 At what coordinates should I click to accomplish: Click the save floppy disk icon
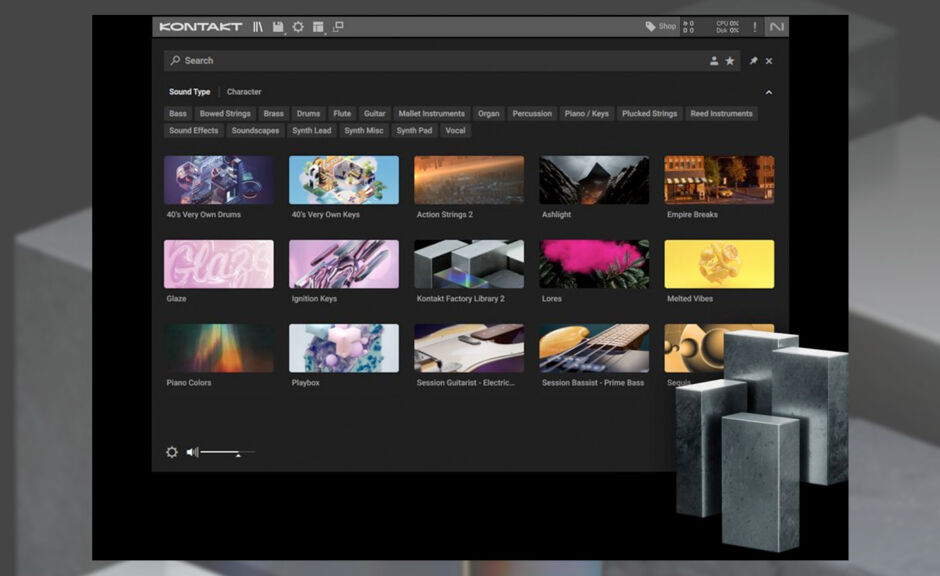click(278, 27)
